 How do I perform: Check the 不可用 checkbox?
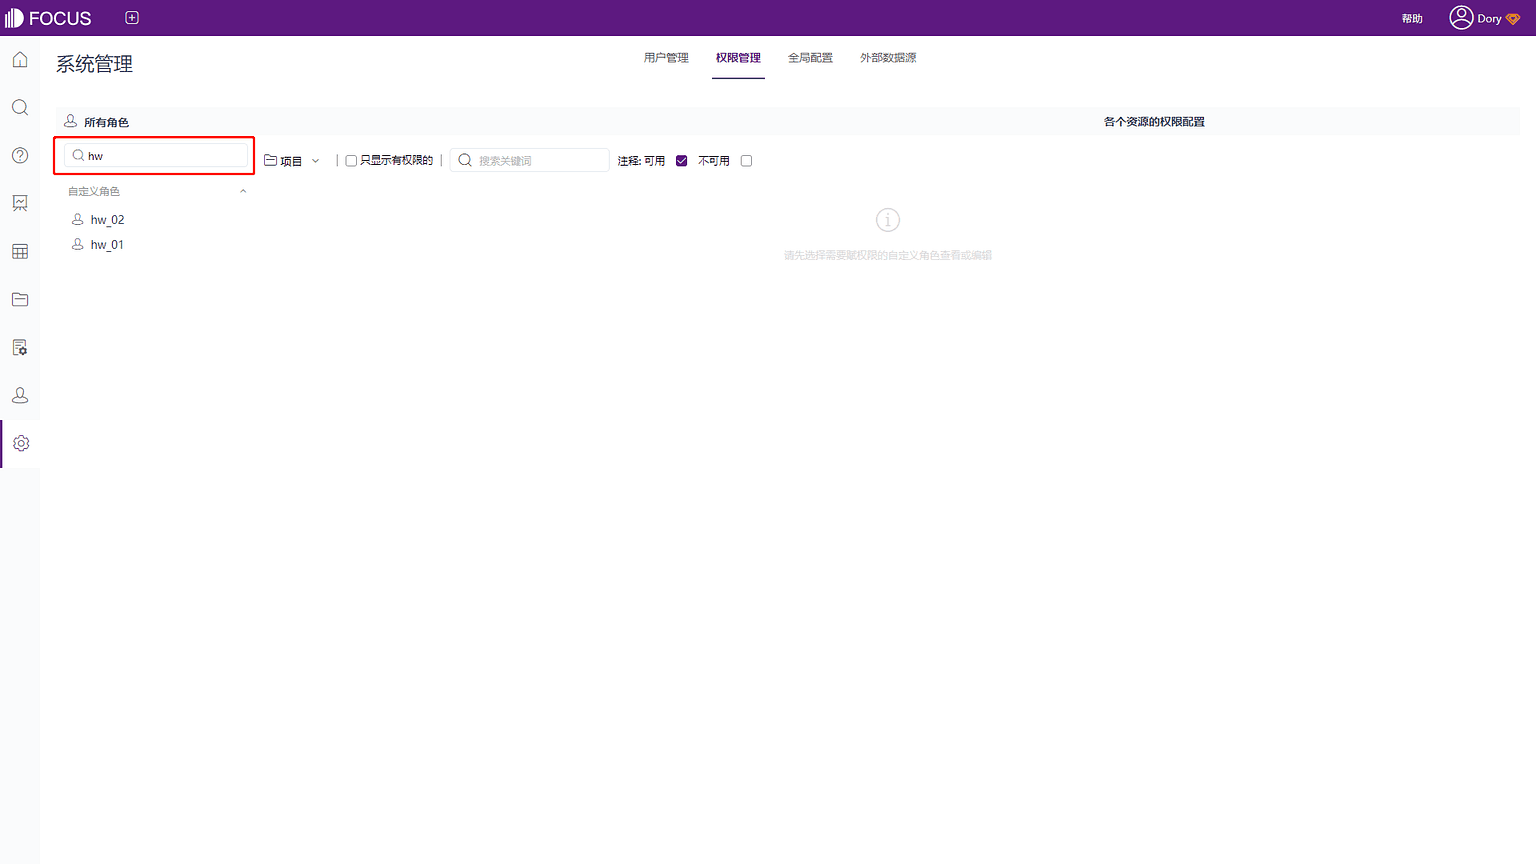(x=746, y=161)
